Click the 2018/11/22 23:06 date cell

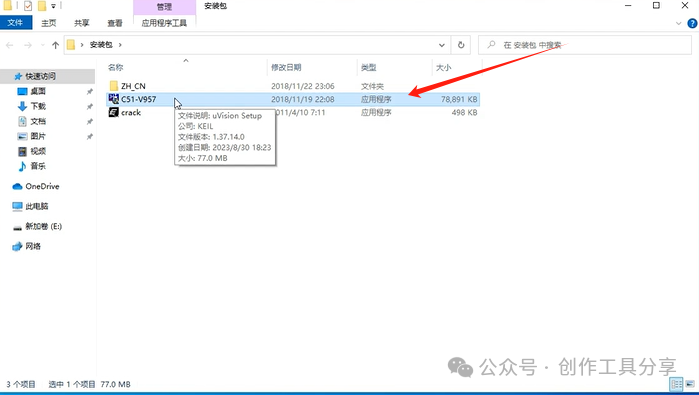(x=303, y=86)
